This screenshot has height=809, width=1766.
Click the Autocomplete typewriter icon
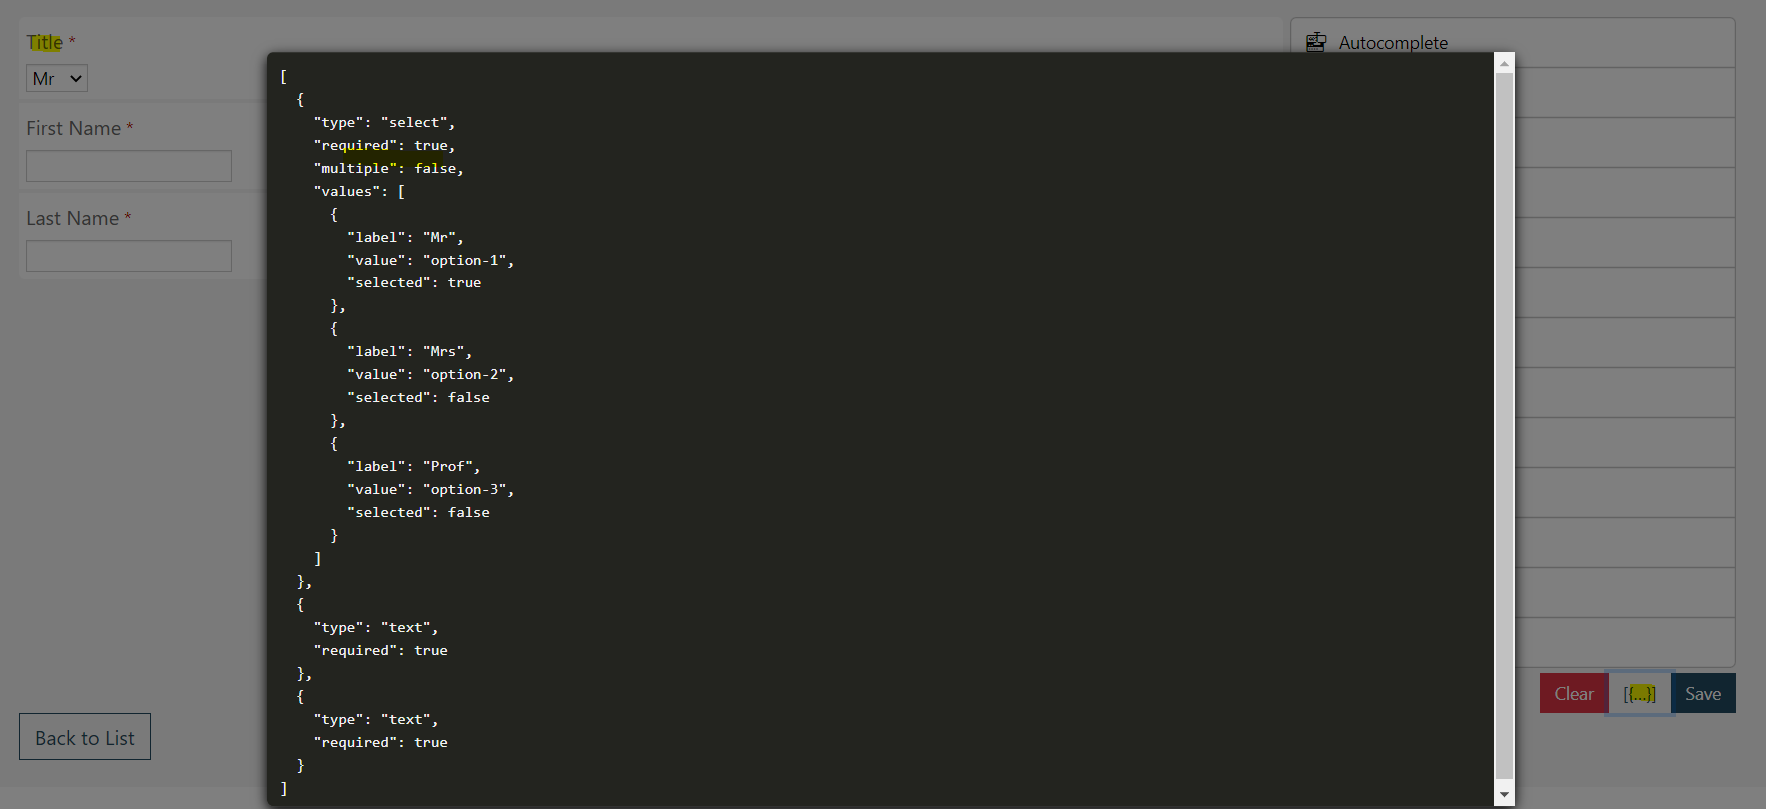point(1316,42)
